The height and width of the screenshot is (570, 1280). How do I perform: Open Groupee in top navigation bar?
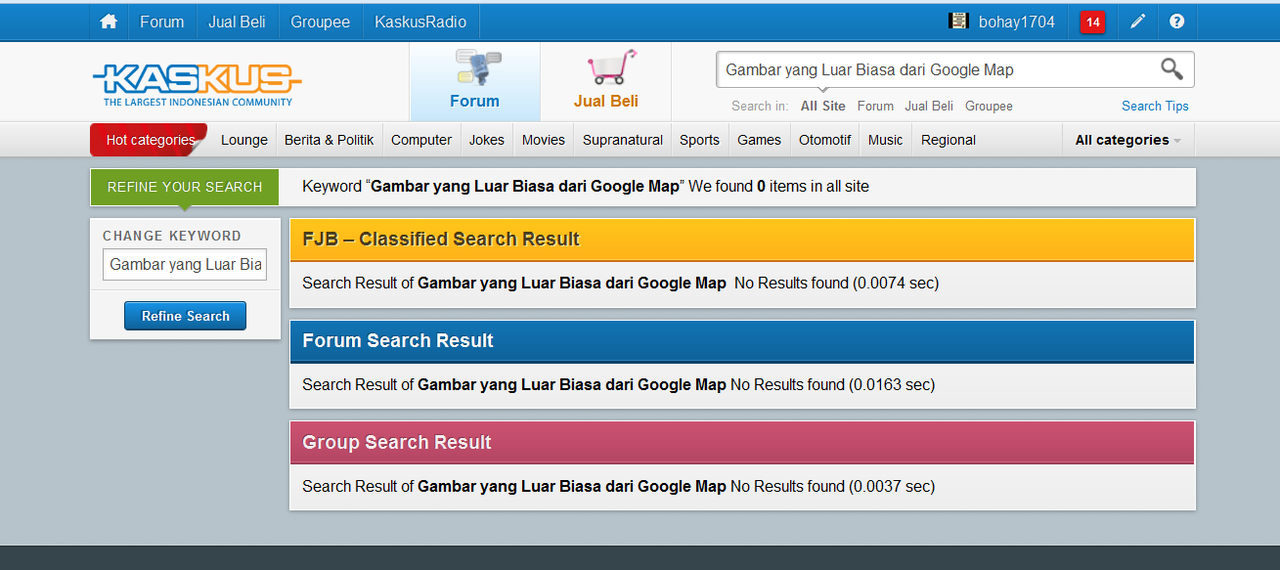tap(320, 21)
